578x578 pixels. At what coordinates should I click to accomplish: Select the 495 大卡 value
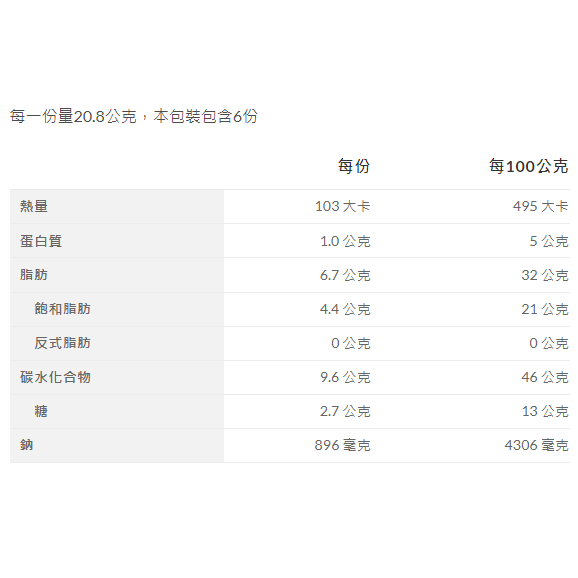coord(540,206)
